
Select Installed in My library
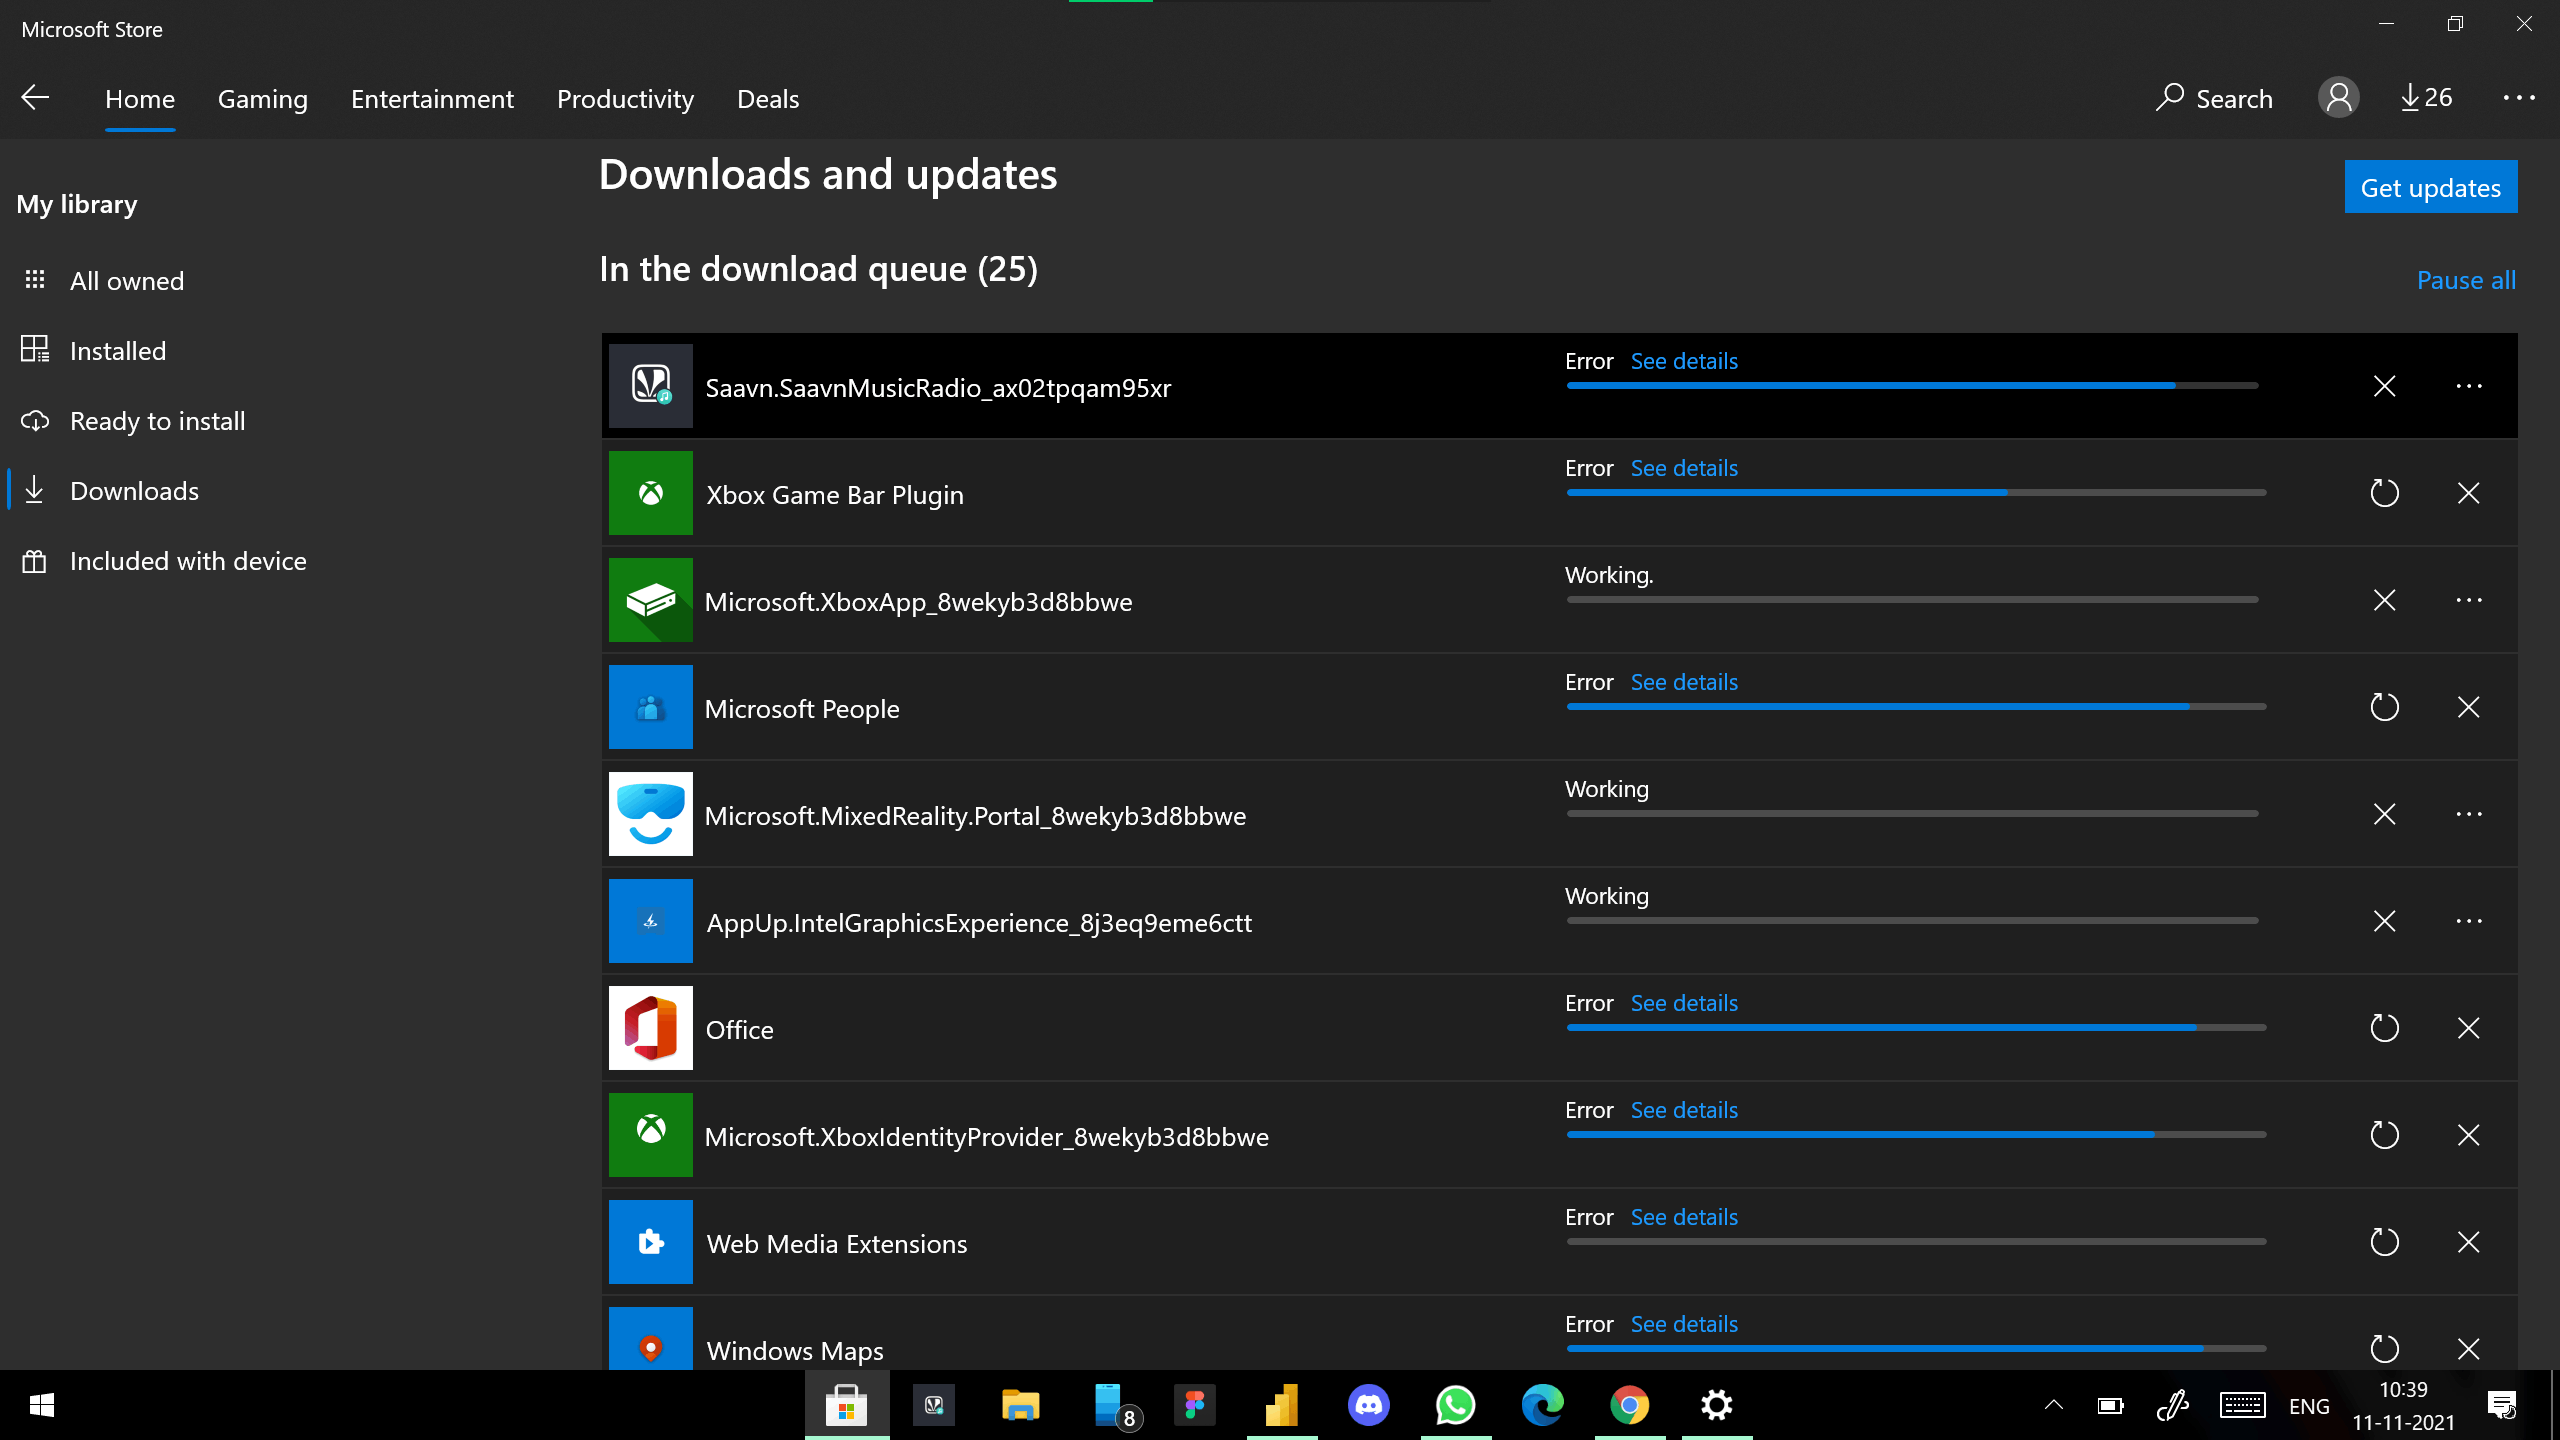[118, 351]
